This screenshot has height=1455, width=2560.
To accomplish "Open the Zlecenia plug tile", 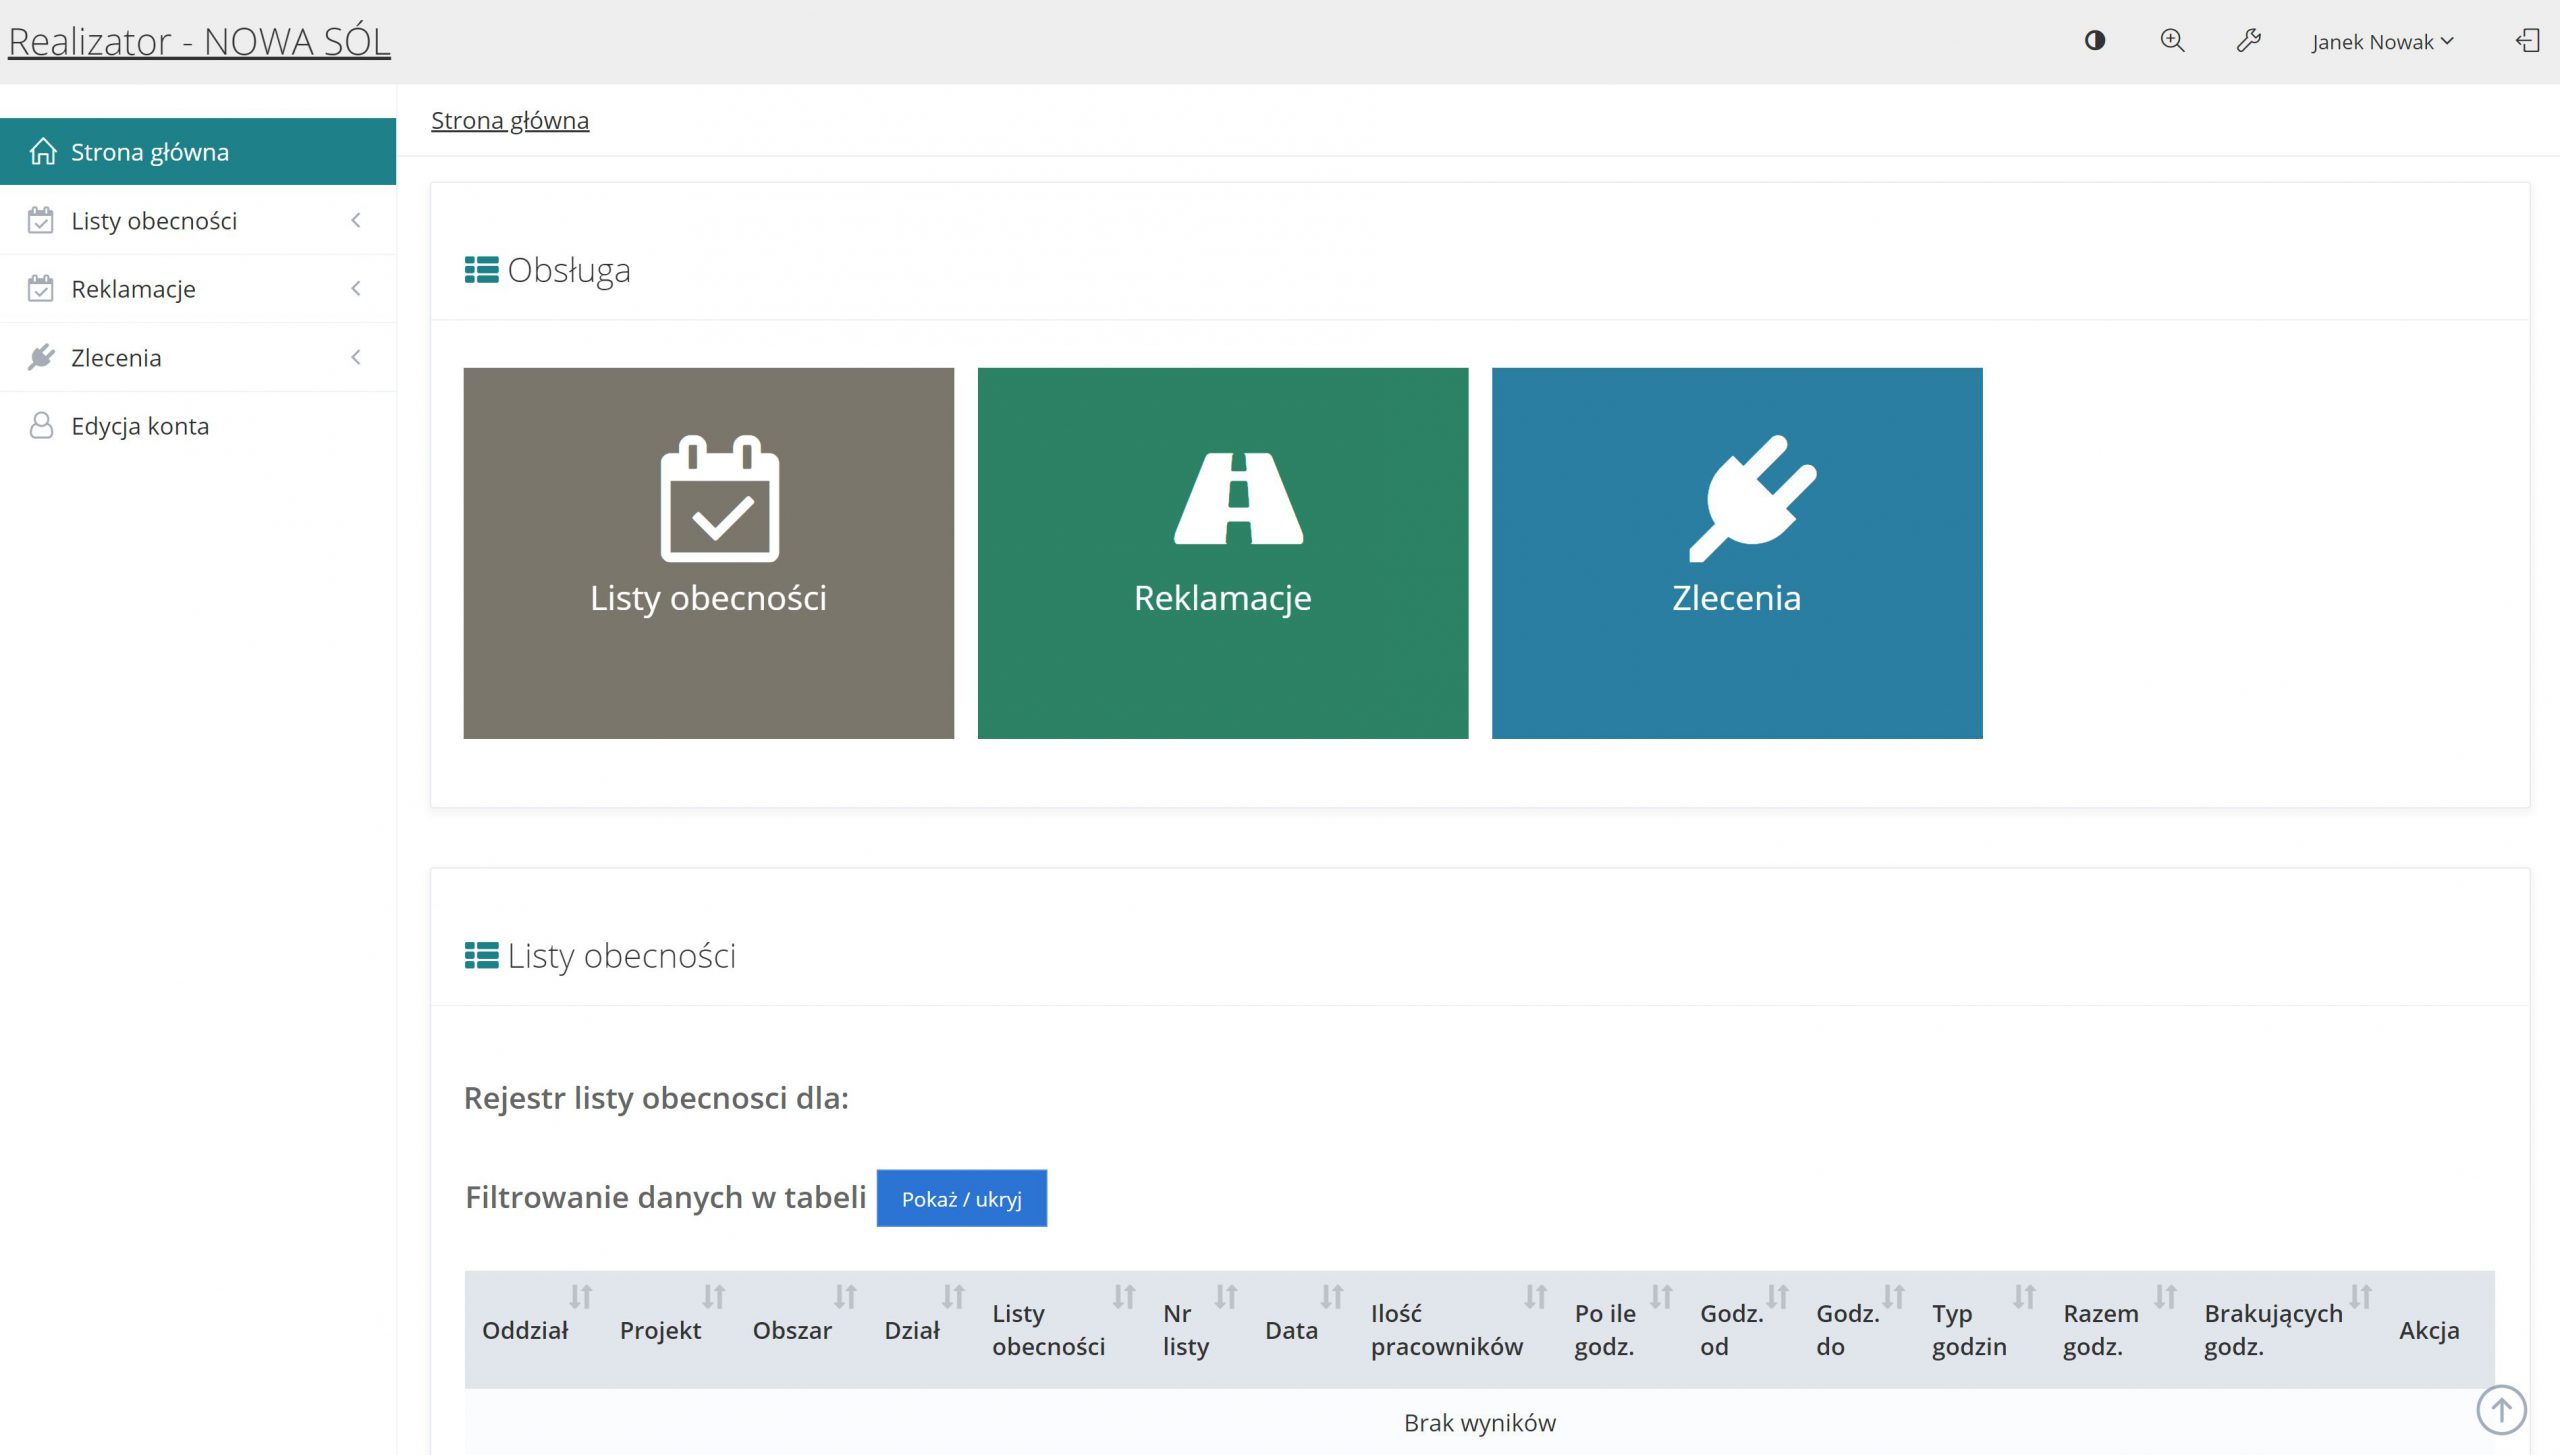I will (x=1736, y=553).
